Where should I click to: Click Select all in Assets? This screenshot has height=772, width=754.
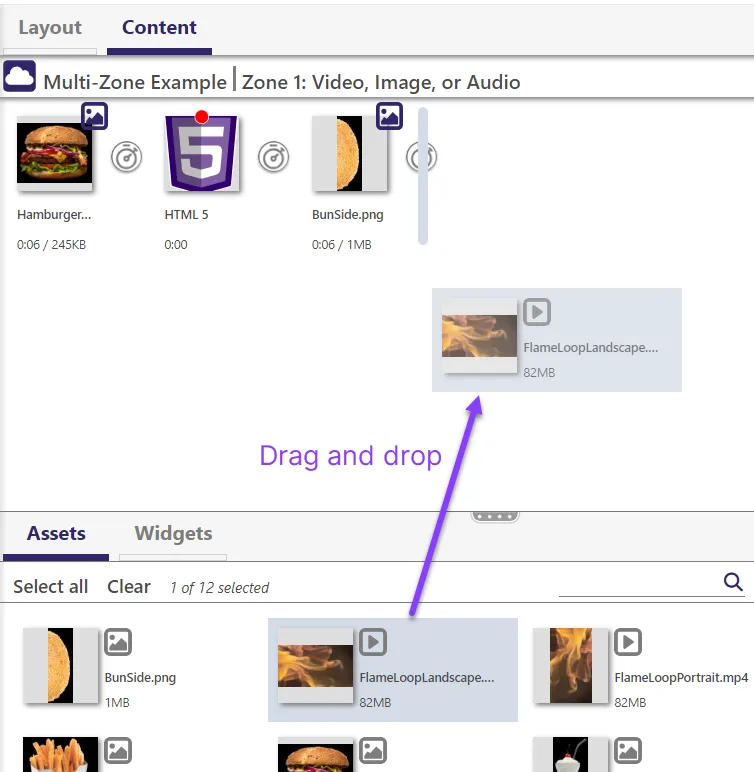pos(51,587)
